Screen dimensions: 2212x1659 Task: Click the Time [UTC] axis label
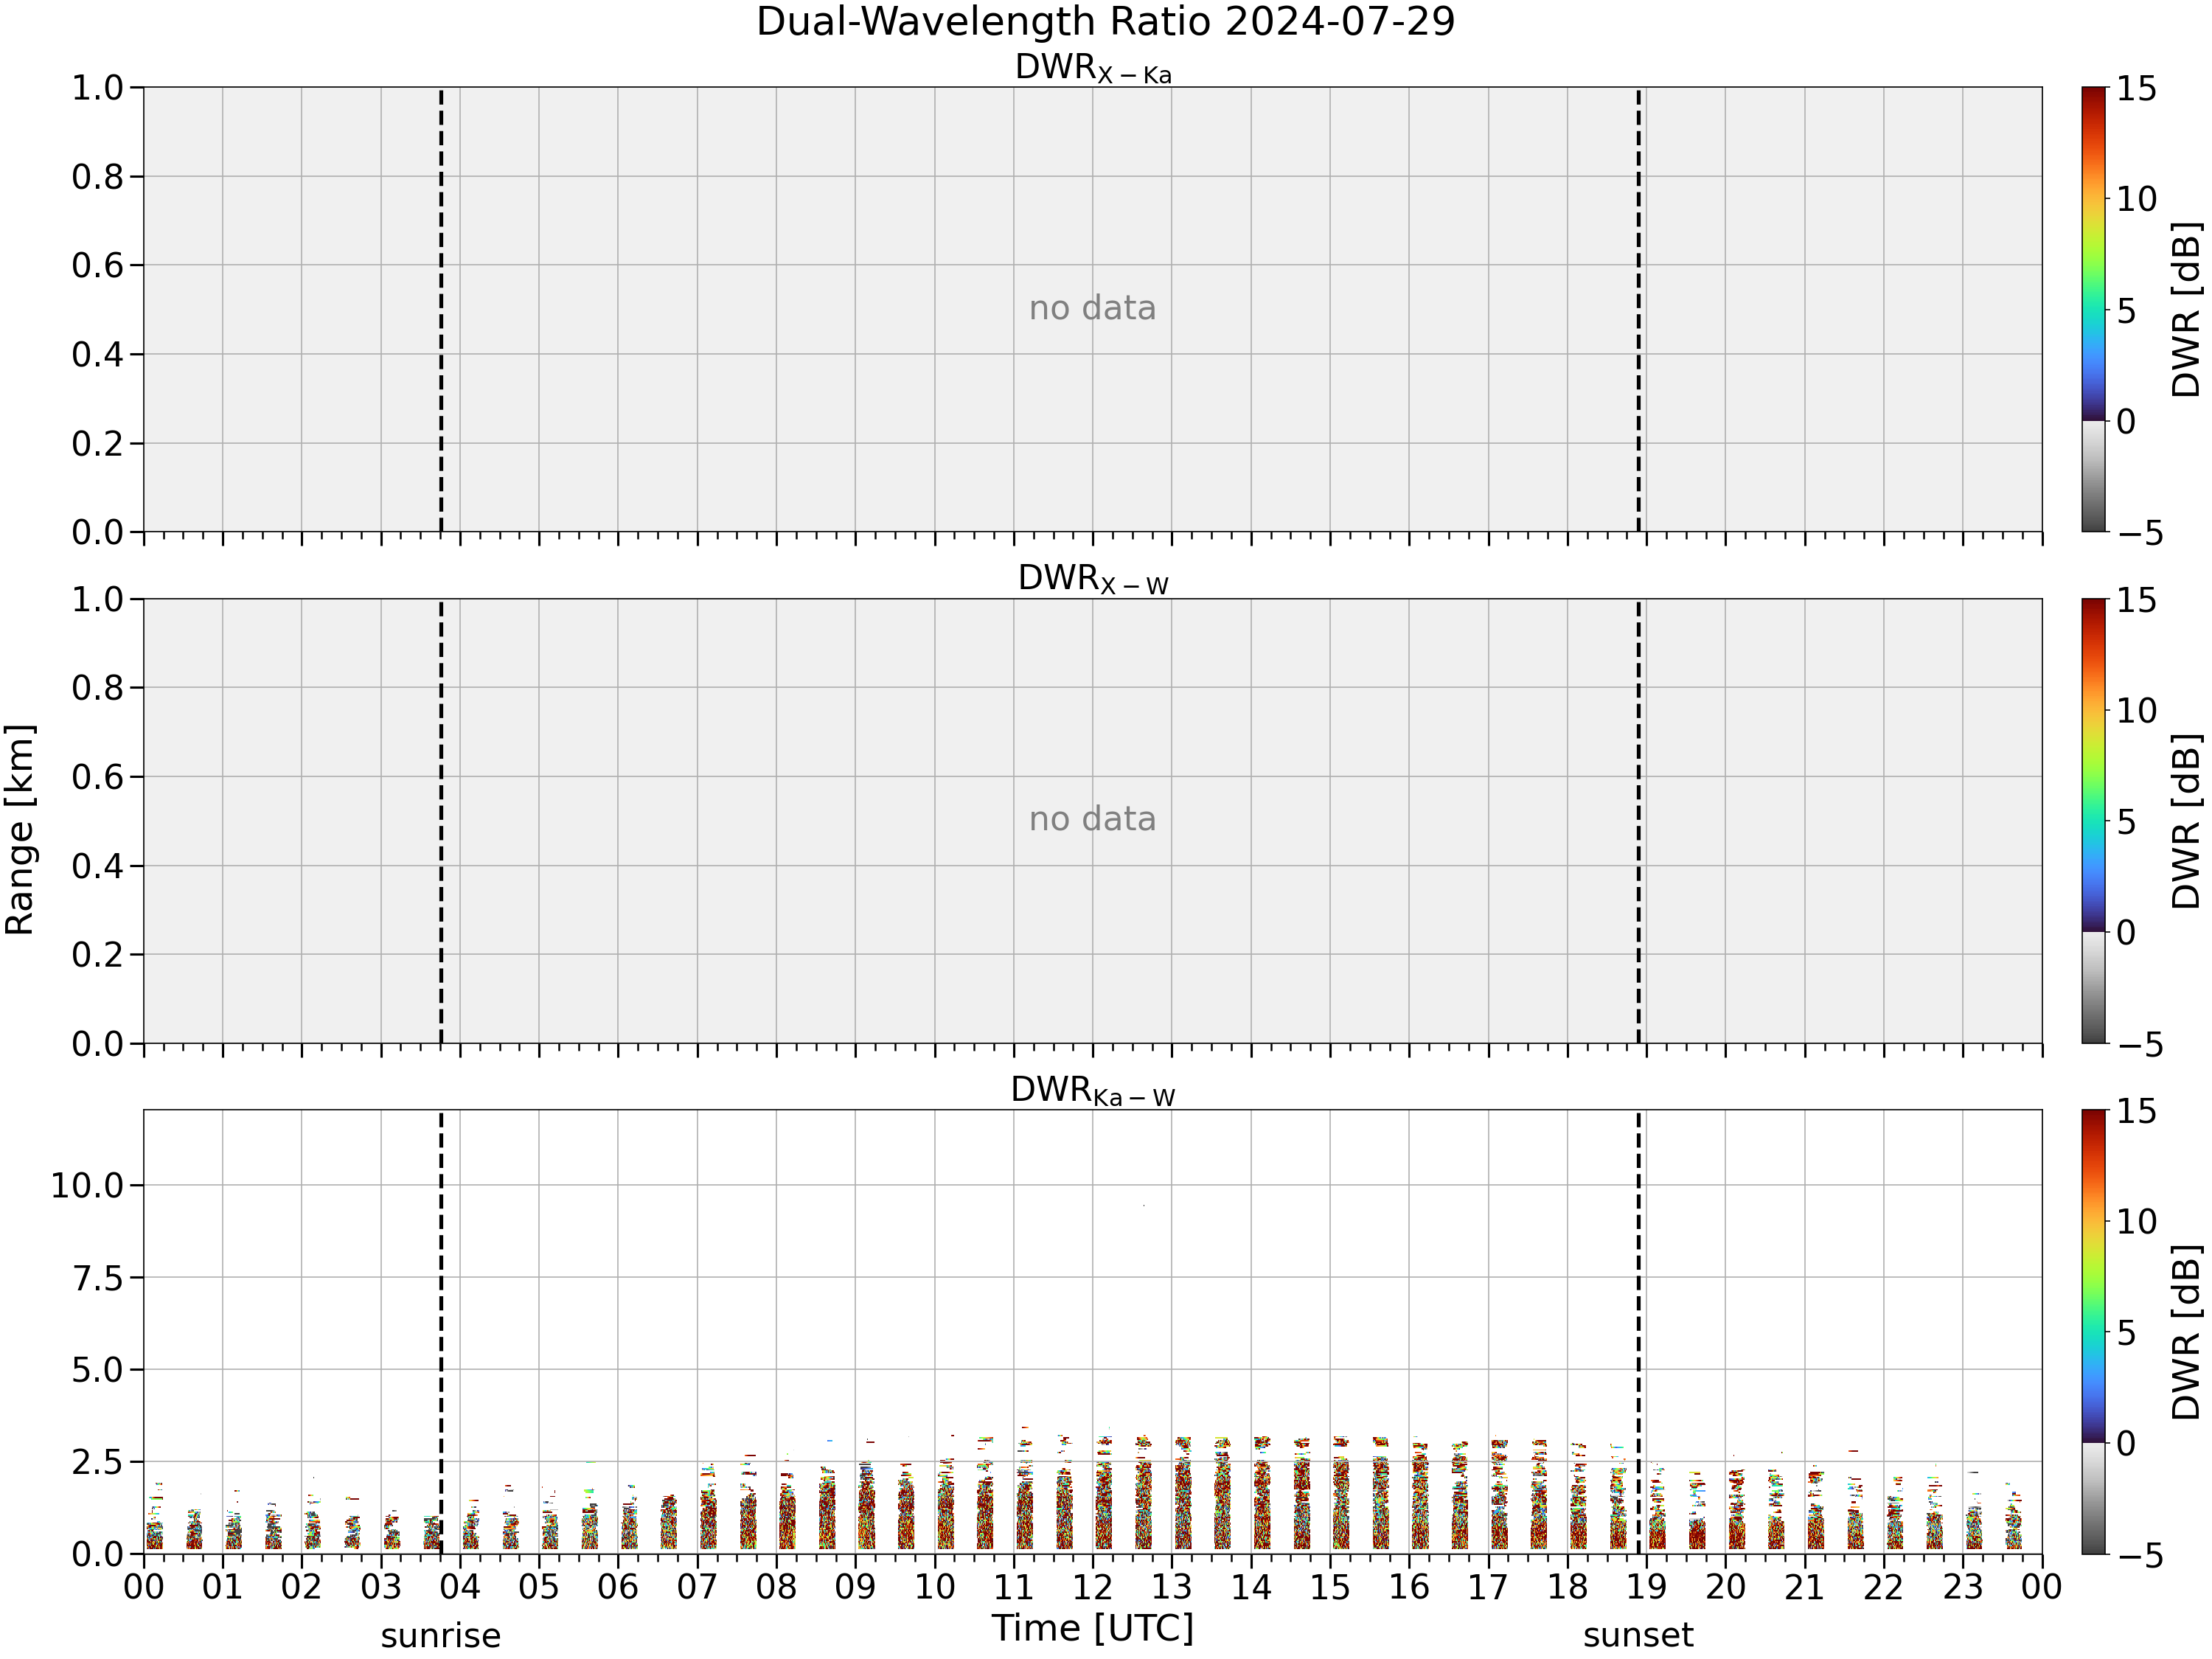point(1093,1629)
